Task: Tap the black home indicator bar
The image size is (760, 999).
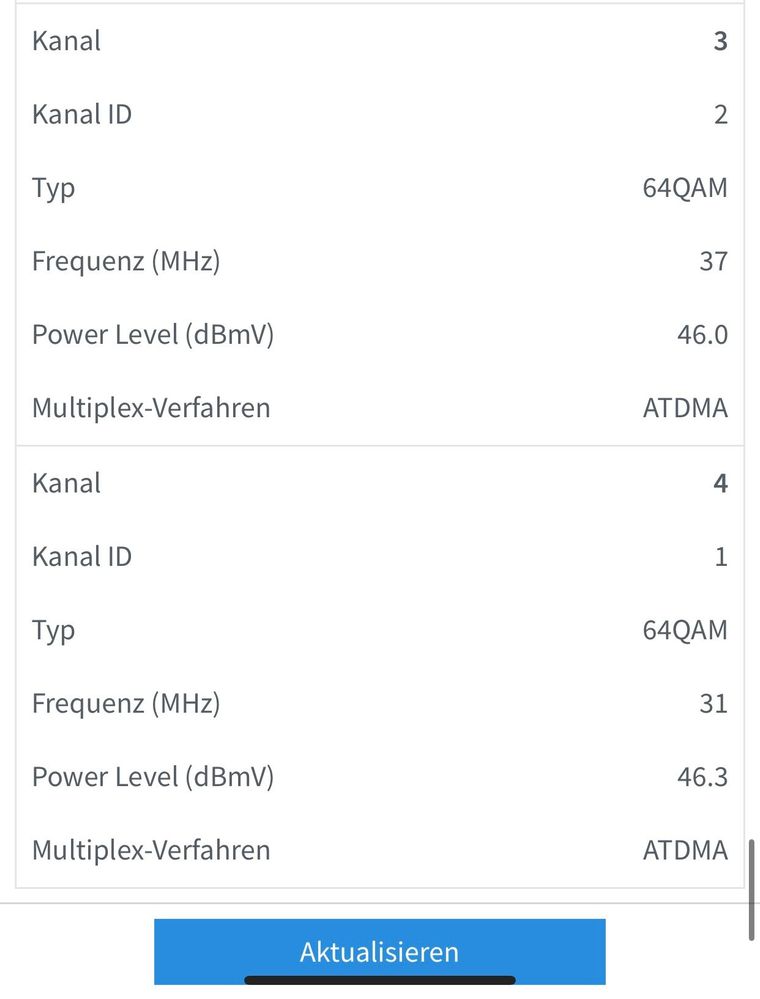Action: [379, 980]
